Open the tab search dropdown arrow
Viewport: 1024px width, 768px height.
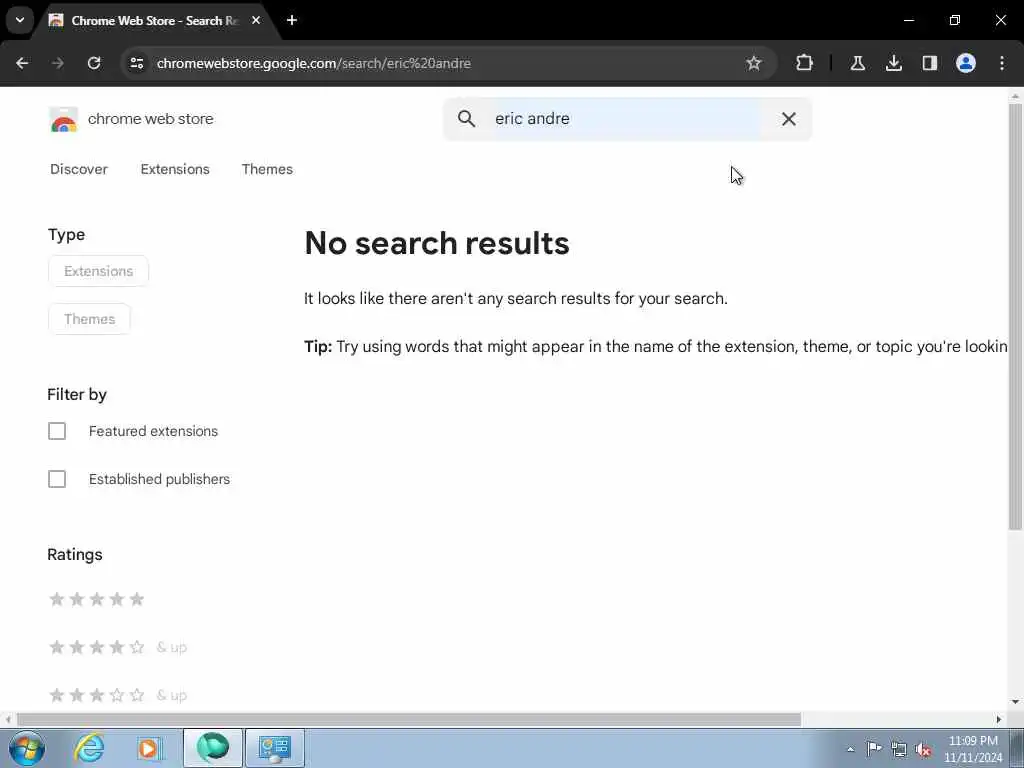pyautogui.click(x=20, y=20)
